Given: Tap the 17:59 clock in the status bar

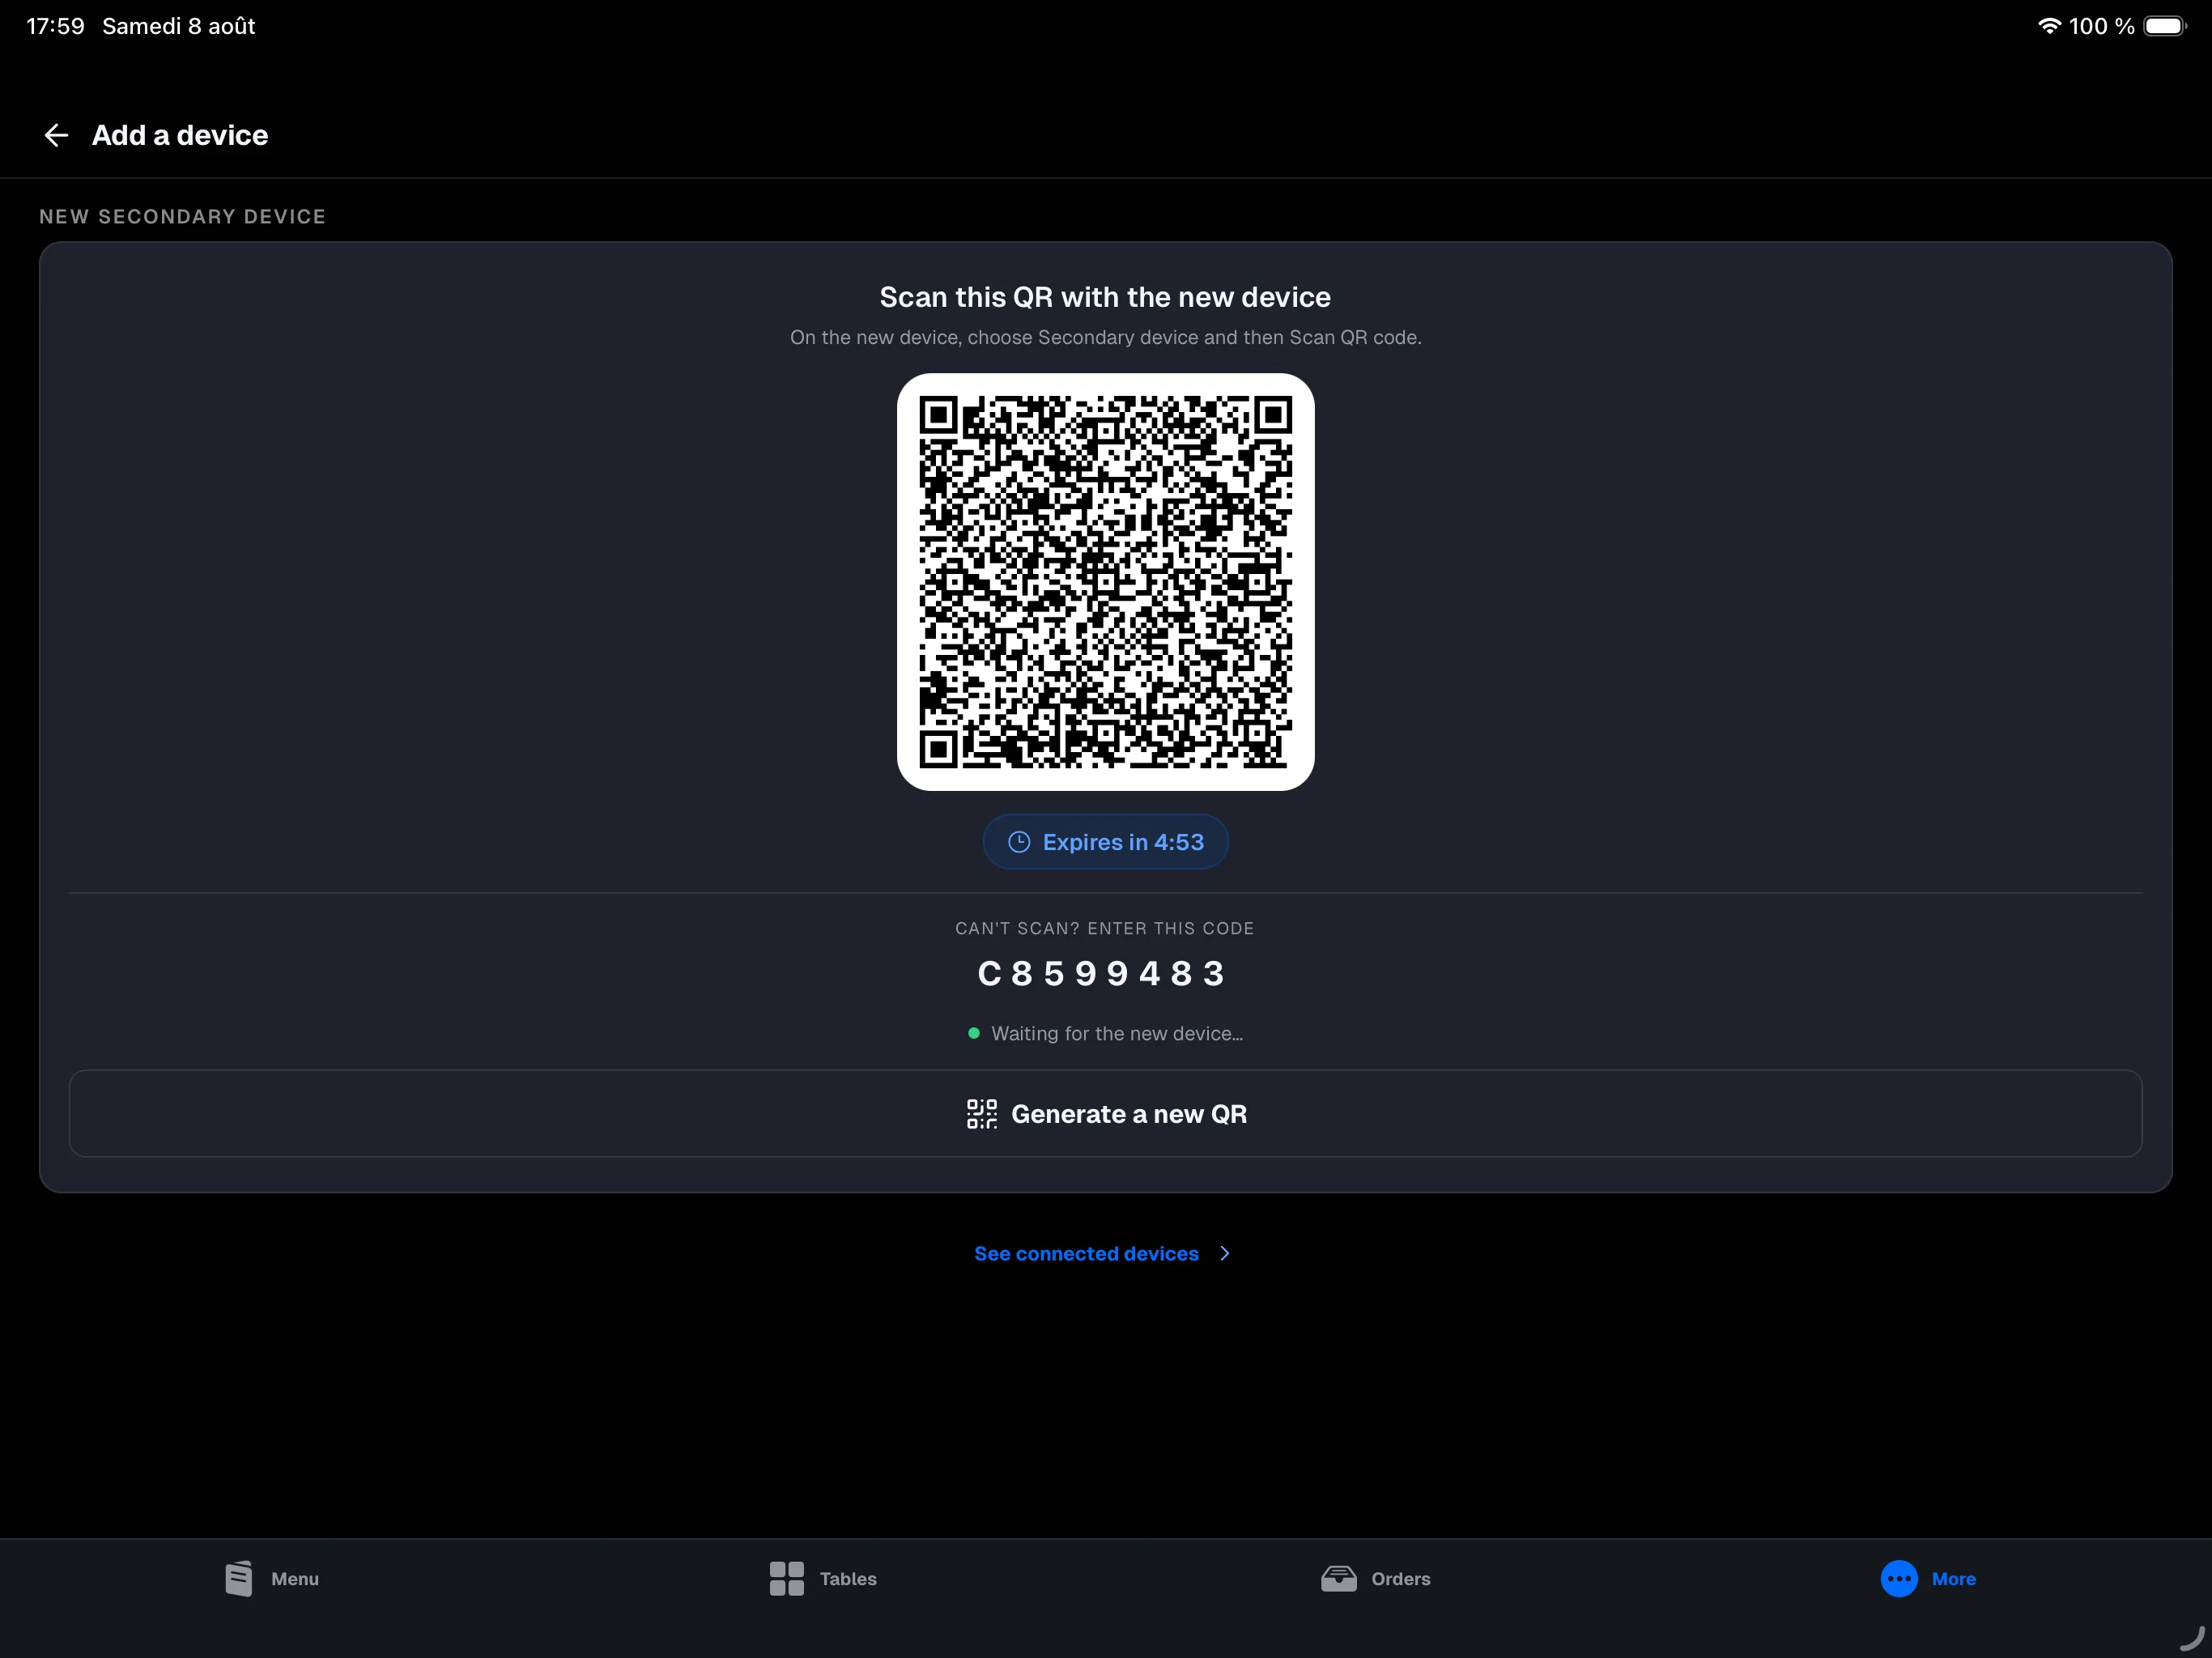Looking at the screenshot, I should (55, 26).
